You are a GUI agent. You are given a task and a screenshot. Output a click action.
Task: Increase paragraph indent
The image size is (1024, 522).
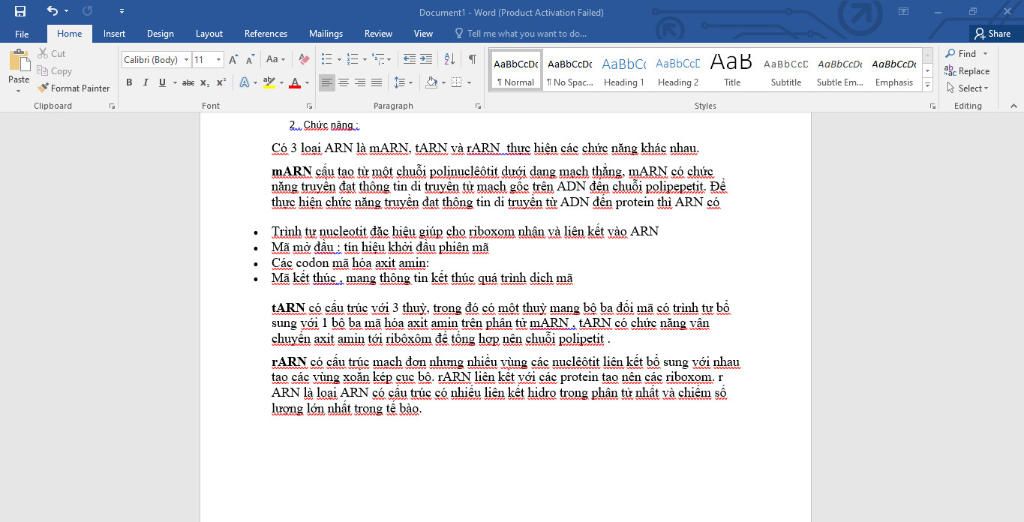click(x=426, y=59)
